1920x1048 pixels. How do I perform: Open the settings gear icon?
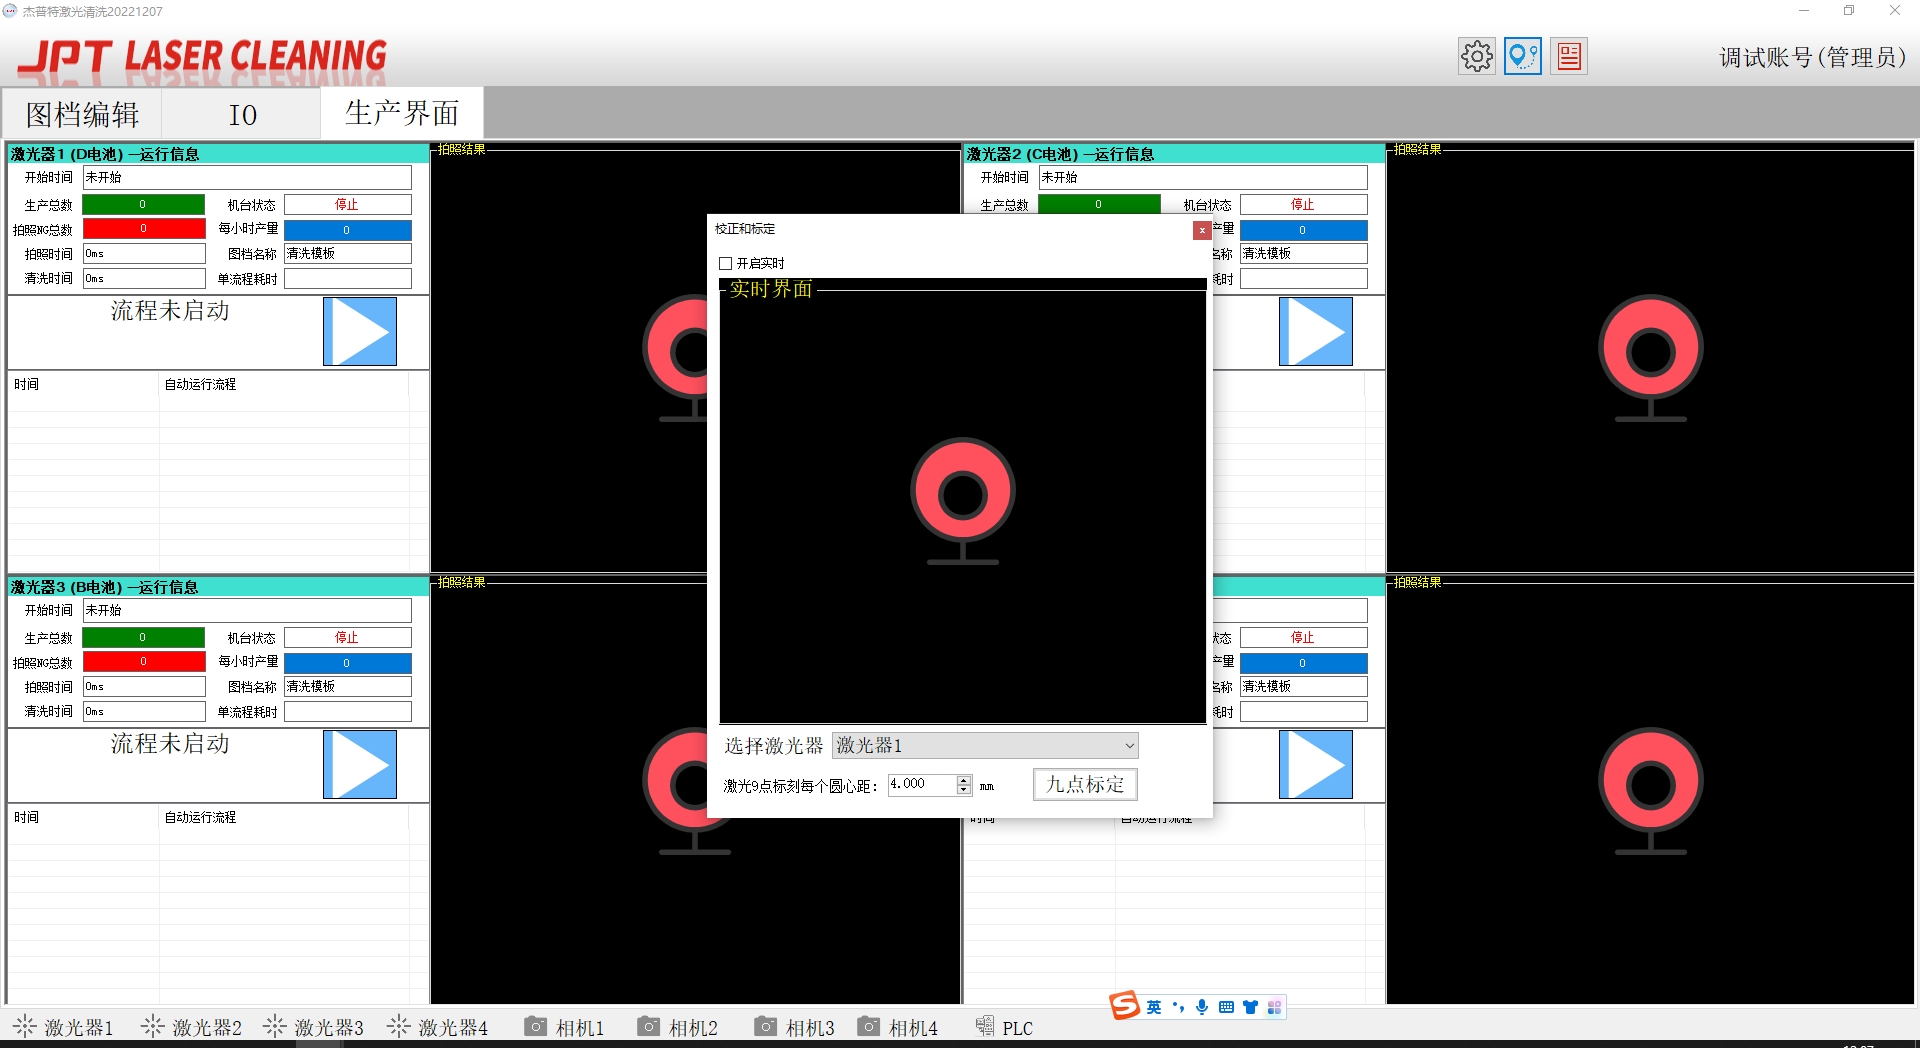[1476, 56]
